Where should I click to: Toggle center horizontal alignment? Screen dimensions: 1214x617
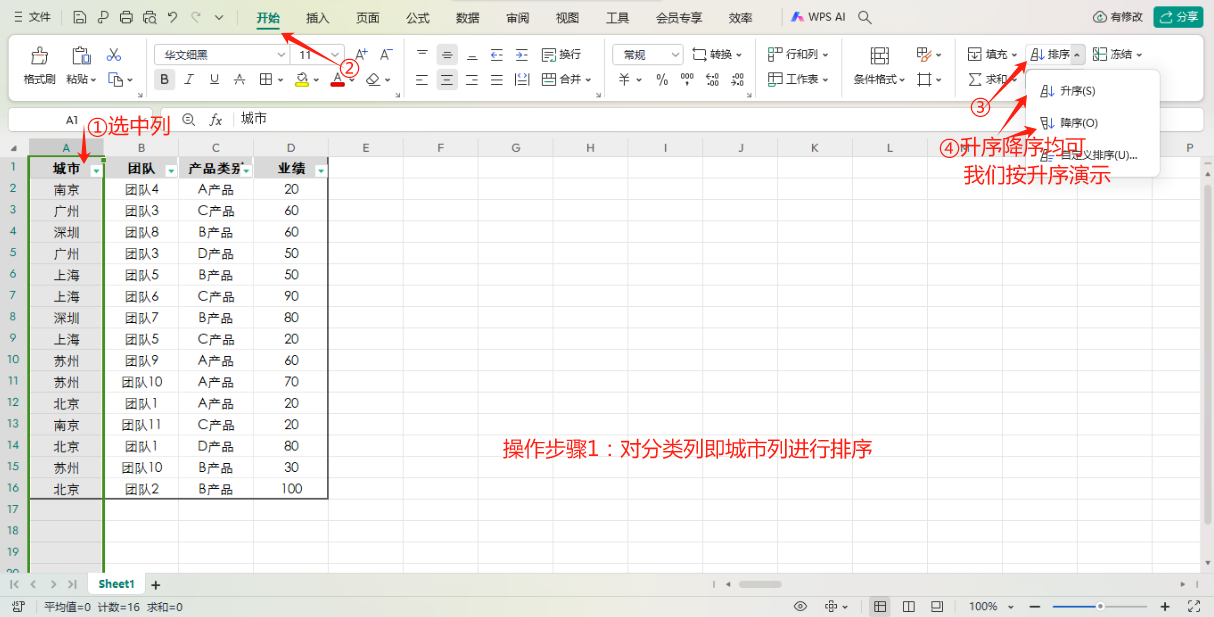coord(447,79)
